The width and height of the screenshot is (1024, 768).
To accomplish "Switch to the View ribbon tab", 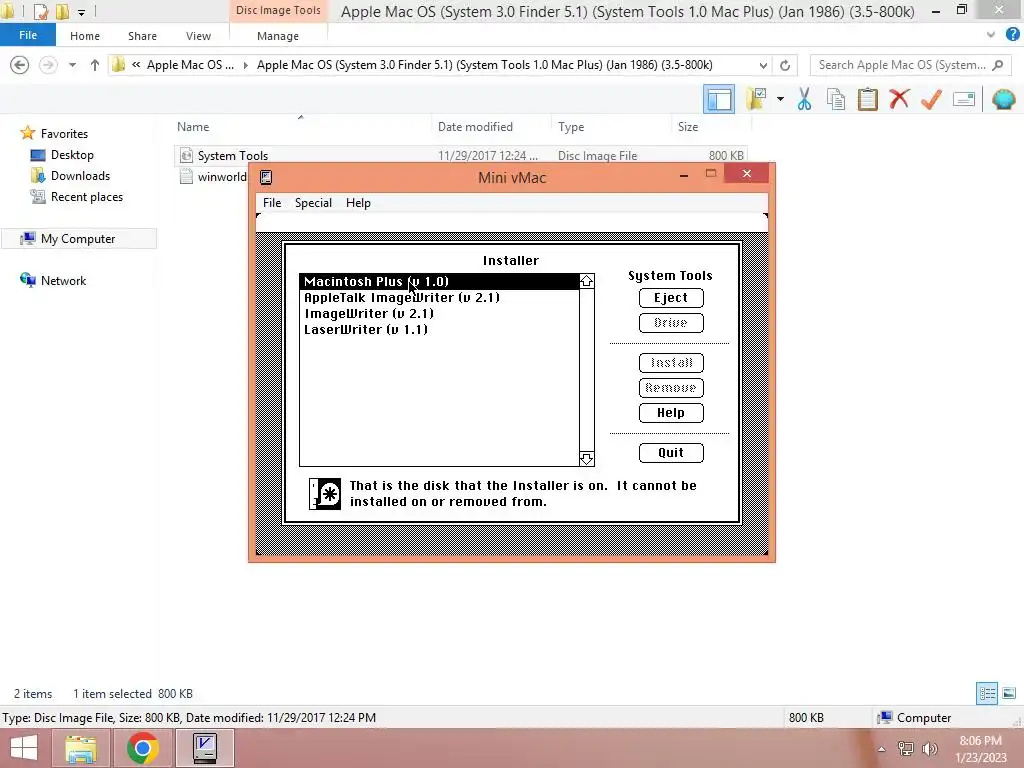I will coord(198,36).
